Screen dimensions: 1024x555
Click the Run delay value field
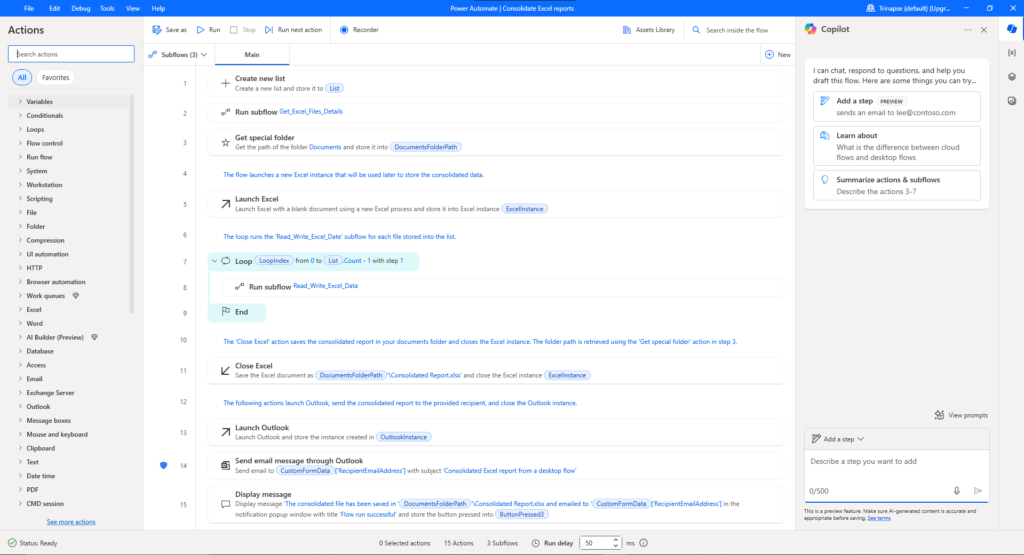[x=596, y=543]
